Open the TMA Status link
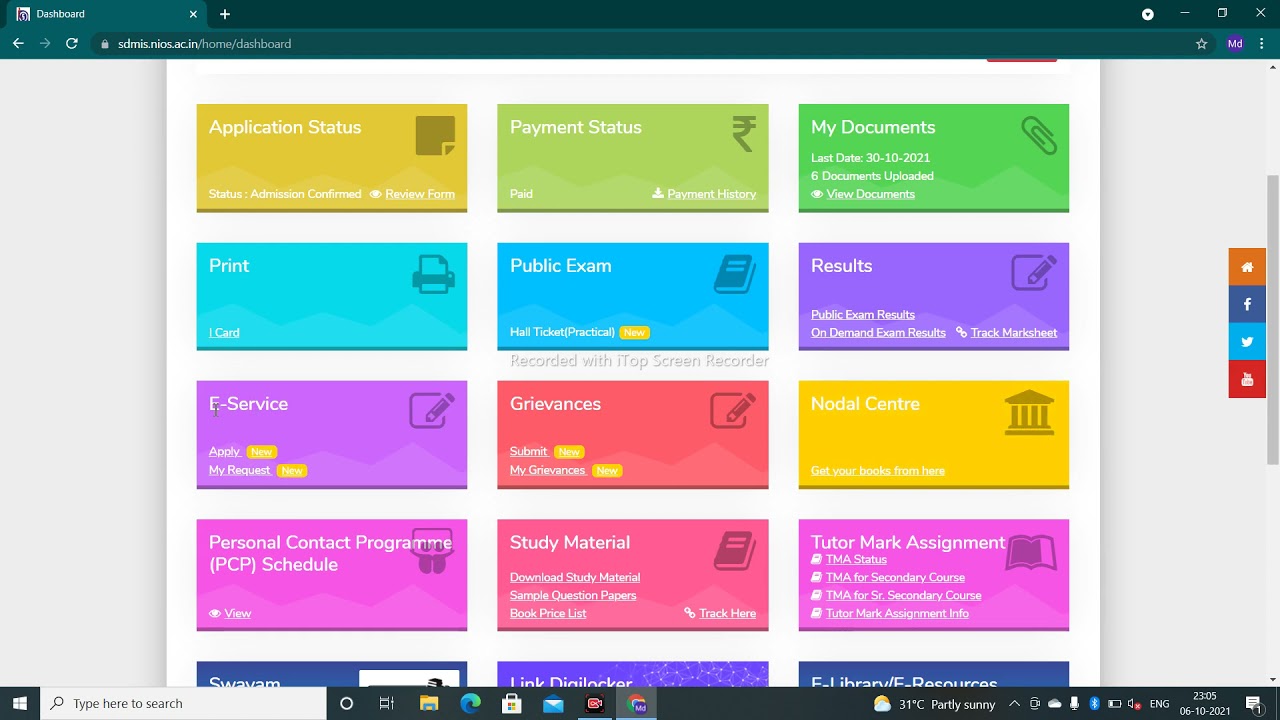Image resolution: width=1280 pixels, height=720 pixels. coord(856,560)
